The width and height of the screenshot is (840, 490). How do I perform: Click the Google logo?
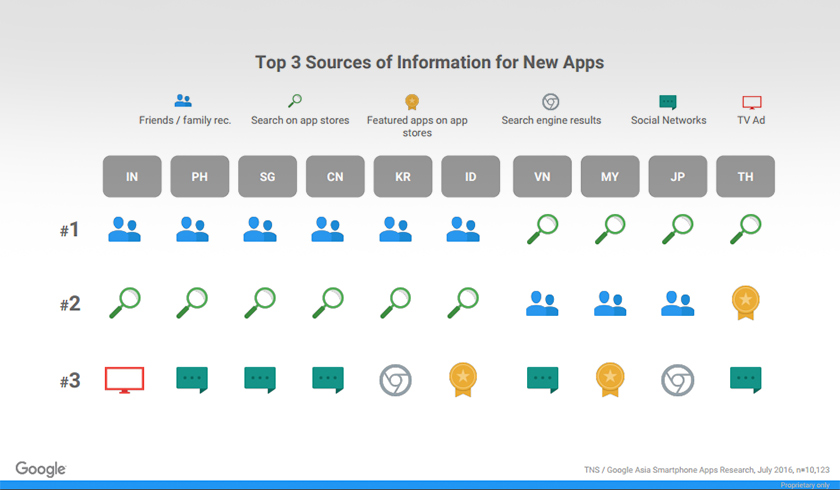click(x=41, y=469)
